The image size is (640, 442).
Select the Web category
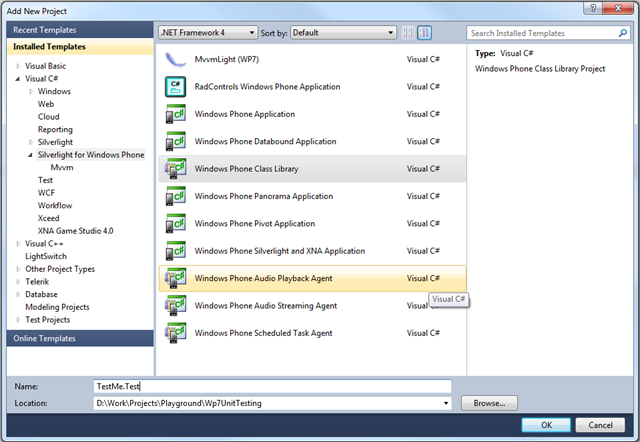(x=46, y=104)
